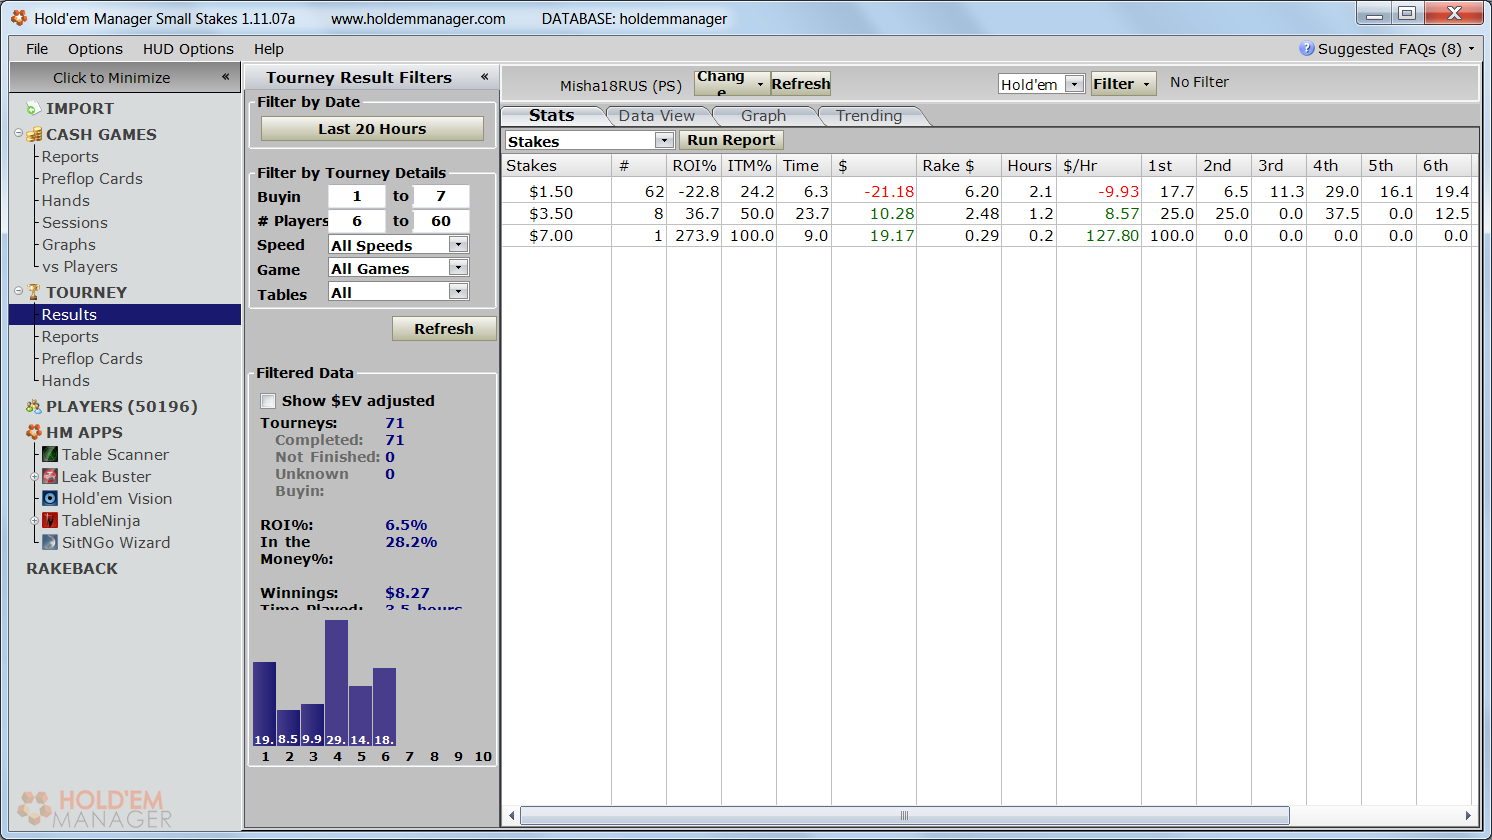
Task: Click the Tourney trophy icon
Action: coord(34,292)
